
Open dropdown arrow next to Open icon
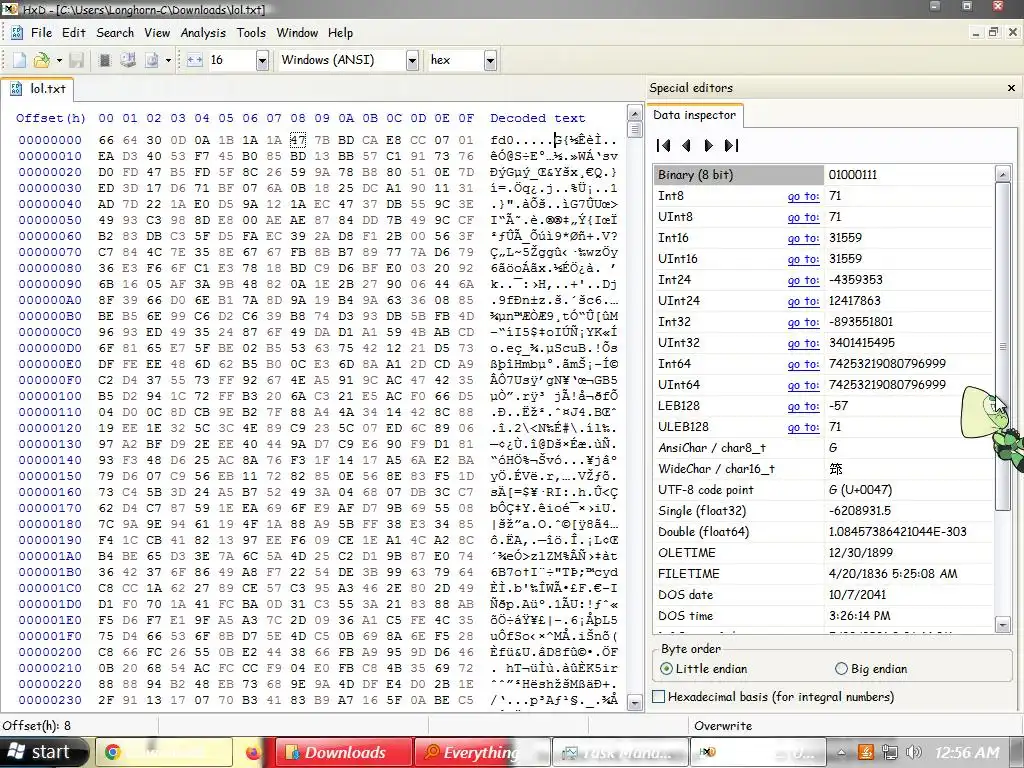pyautogui.click(x=59, y=60)
